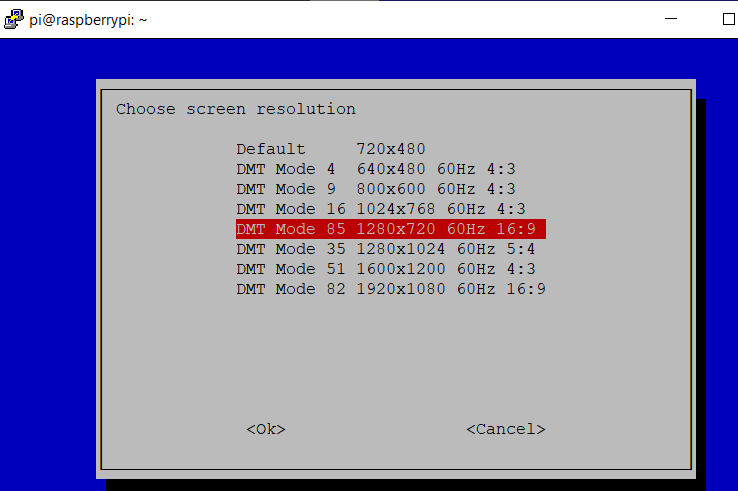Select DMT Mode 16 1024x768 resolution
Viewport: 738px width, 491px height.
(381, 209)
